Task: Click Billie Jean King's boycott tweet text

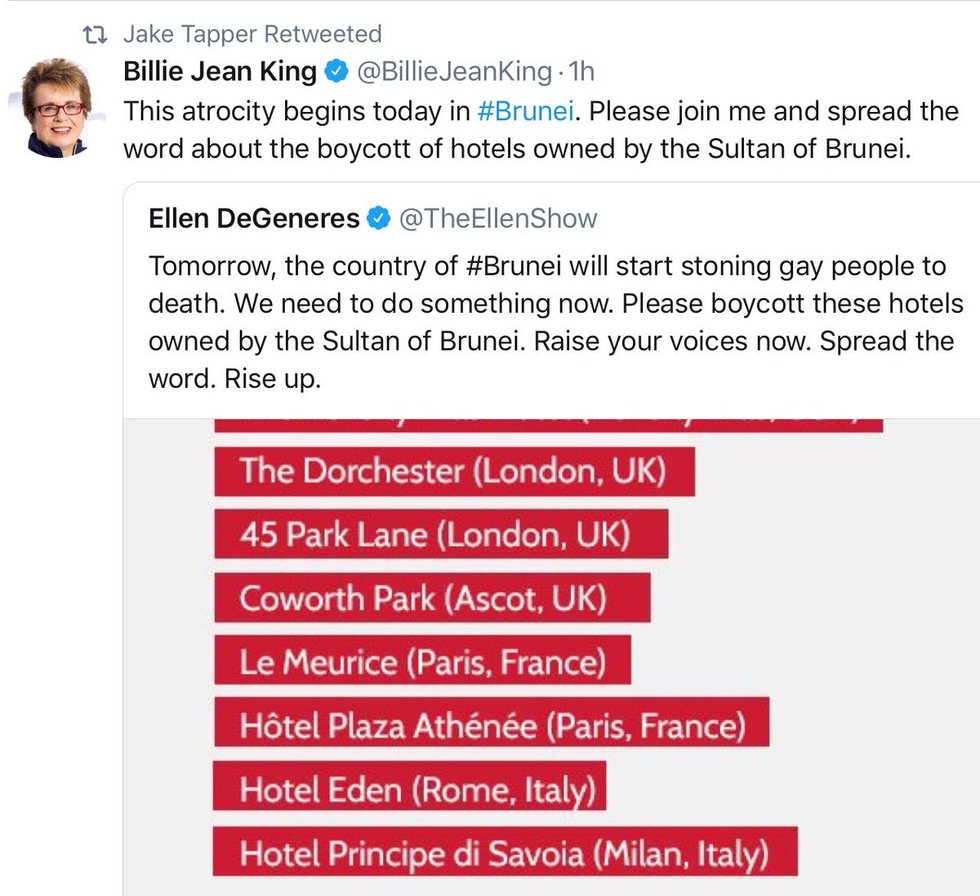Action: (x=541, y=129)
